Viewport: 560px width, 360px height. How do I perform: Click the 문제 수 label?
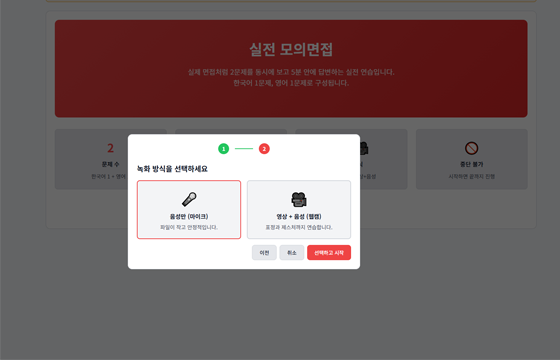(110, 164)
